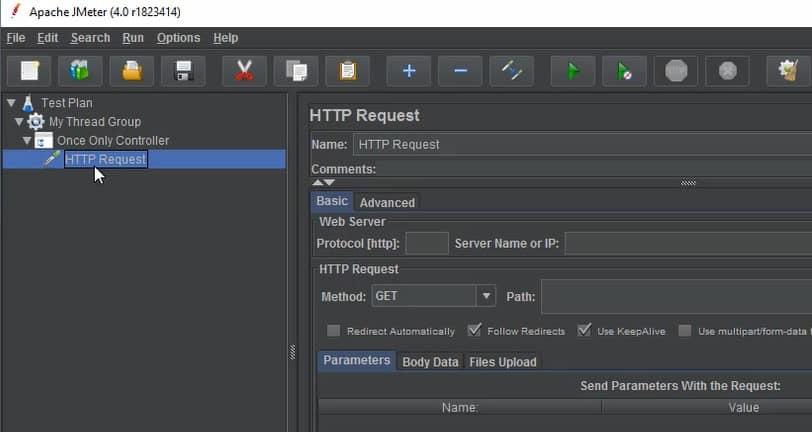The width and height of the screenshot is (812, 432).
Task: Click the Stop test toolbar icon
Action: coord(676,70)
